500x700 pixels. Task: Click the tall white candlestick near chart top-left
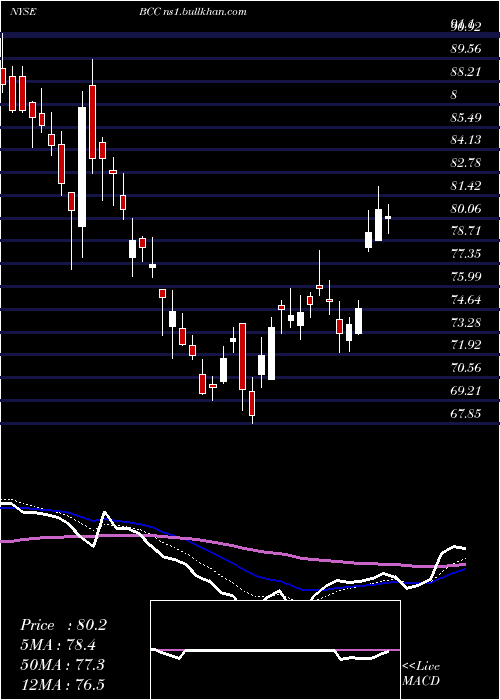(82, 167)
